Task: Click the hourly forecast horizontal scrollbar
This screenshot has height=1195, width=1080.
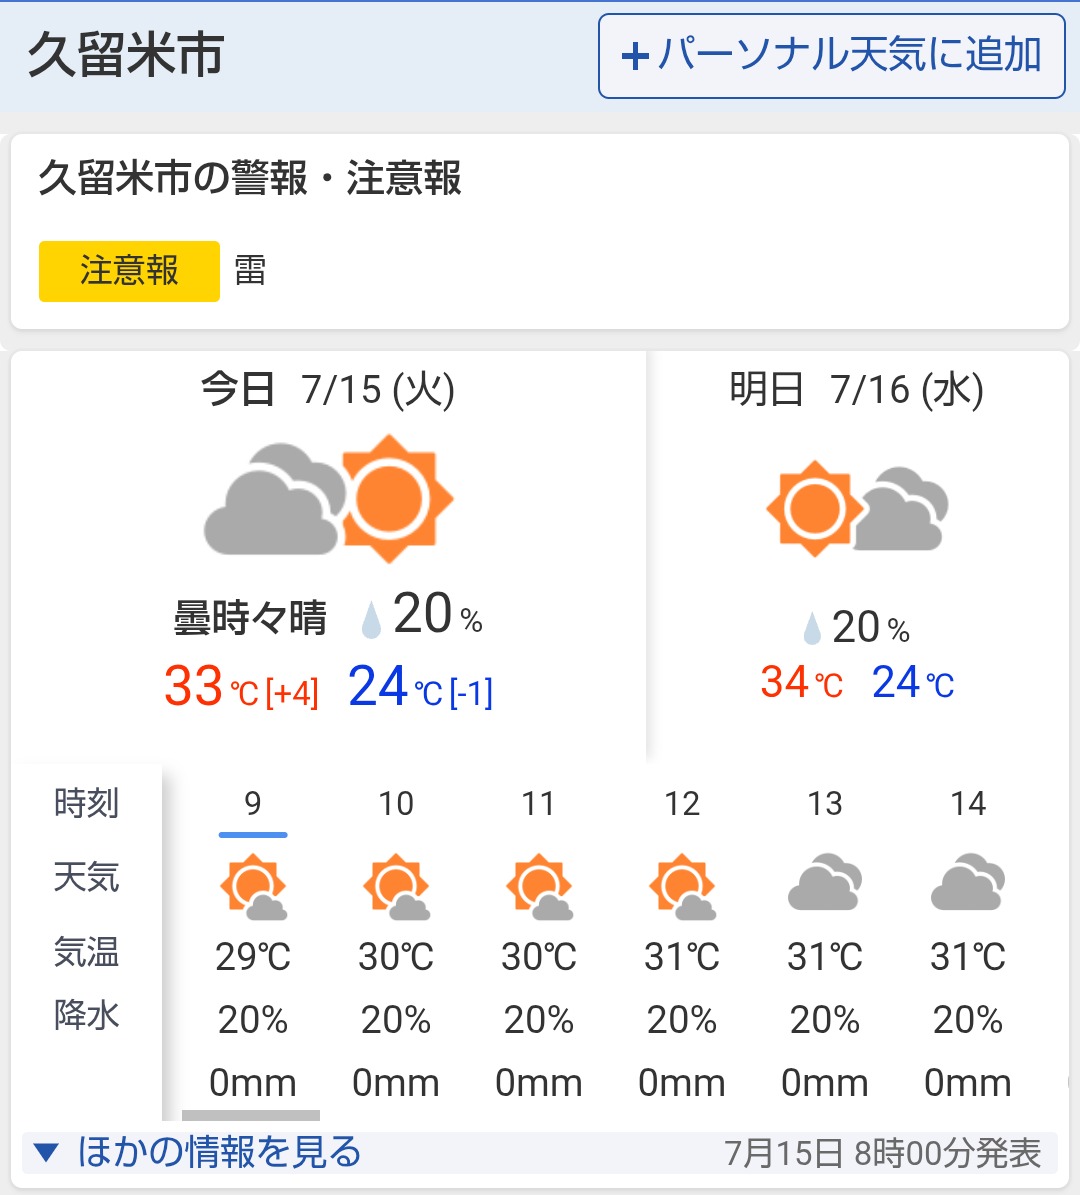Action: (x=251, y=1116)
